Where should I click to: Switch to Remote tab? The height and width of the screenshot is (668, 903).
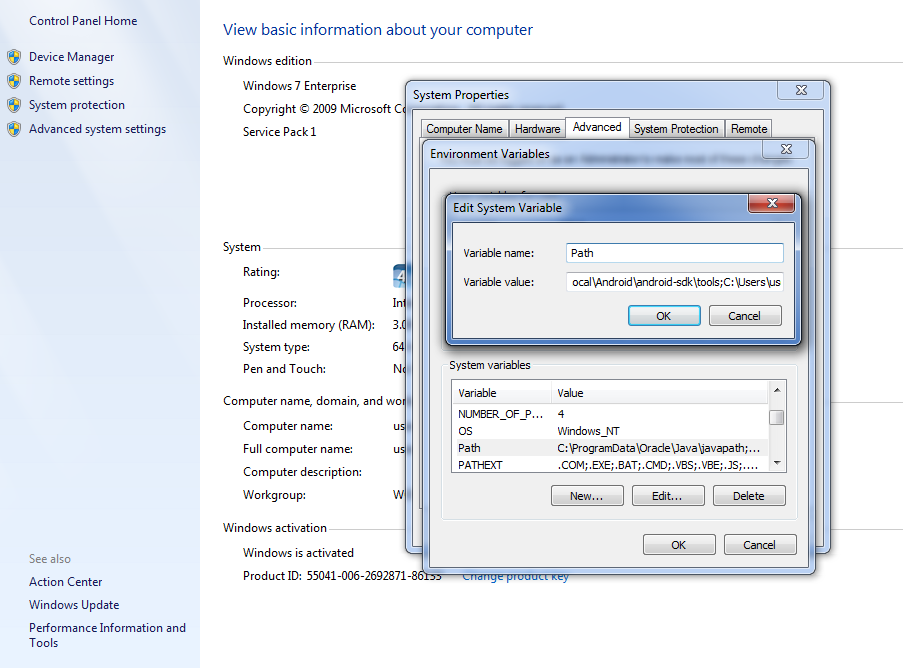click(749, 129)
